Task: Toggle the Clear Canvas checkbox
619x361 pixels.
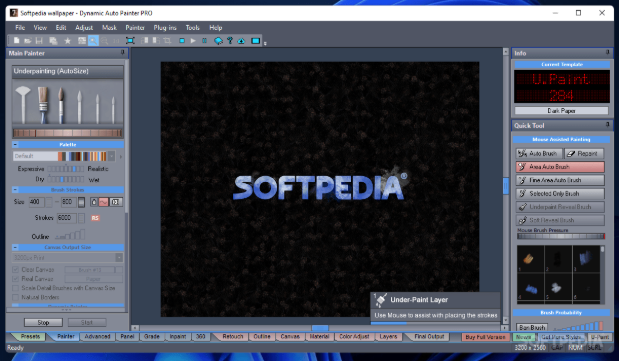Action: coord(15,269)
